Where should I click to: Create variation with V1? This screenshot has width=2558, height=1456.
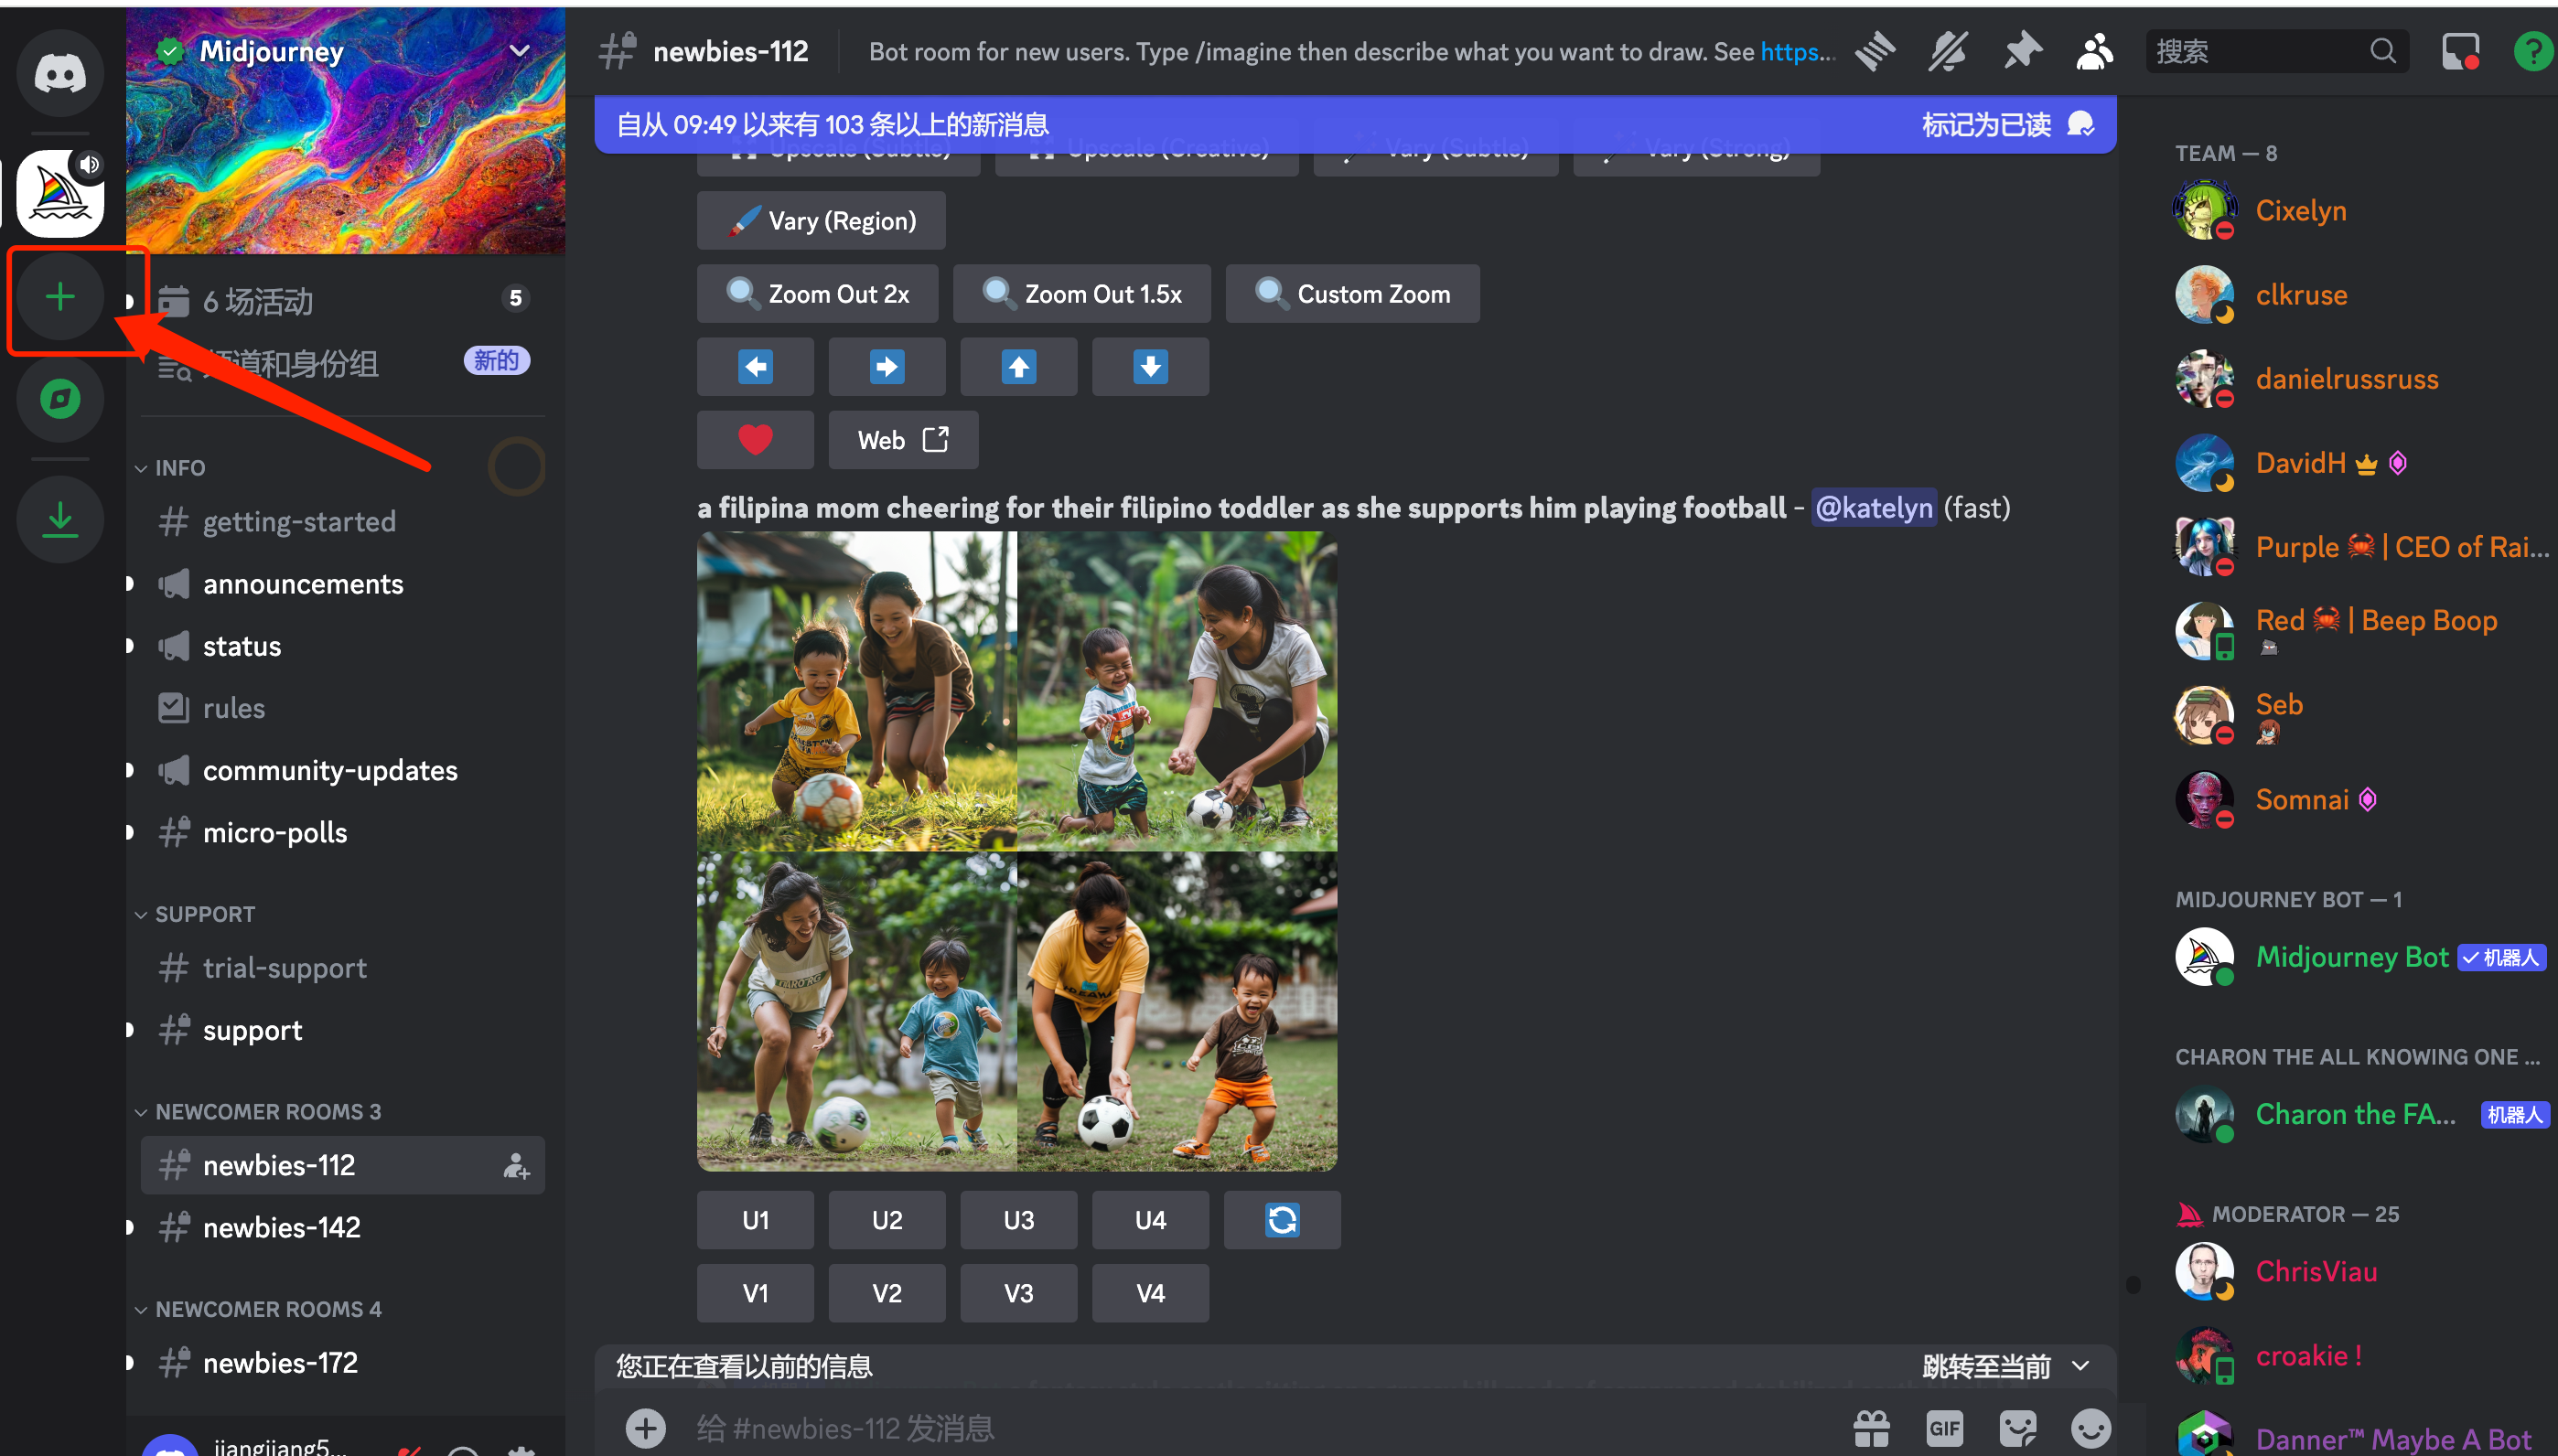click(x=755, y=1293)
